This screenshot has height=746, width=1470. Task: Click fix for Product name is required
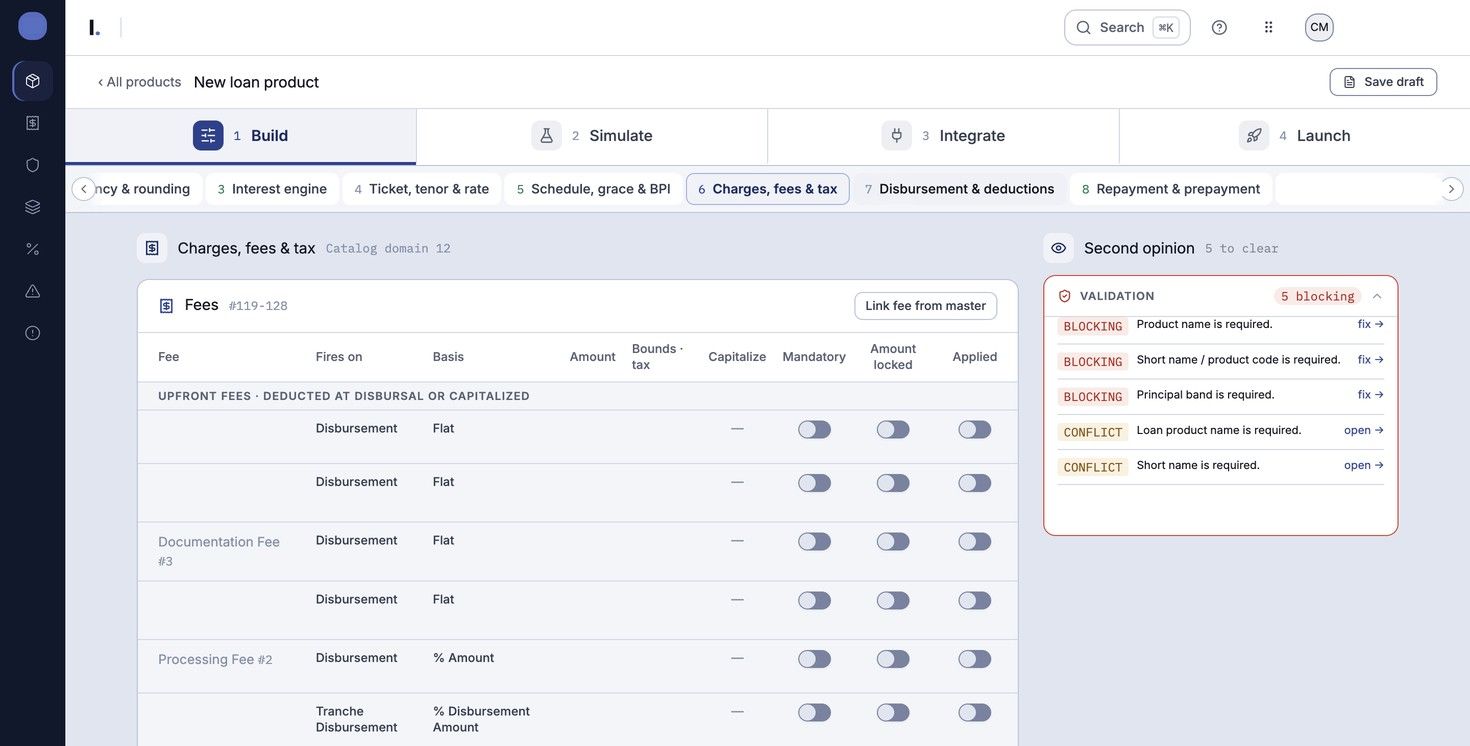click(1371, 324)
